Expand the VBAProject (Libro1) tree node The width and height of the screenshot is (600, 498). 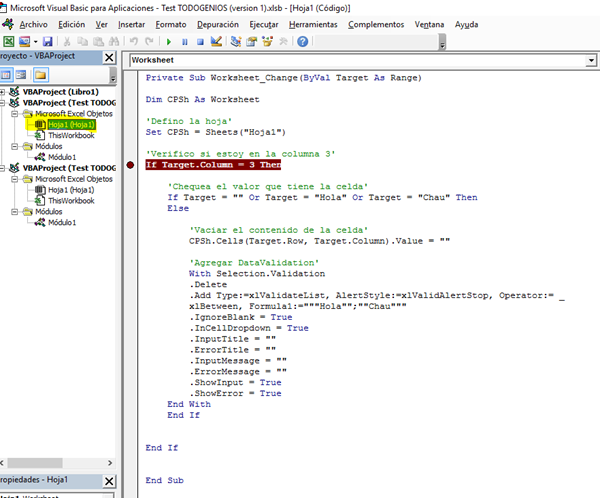tap(4, 91)
